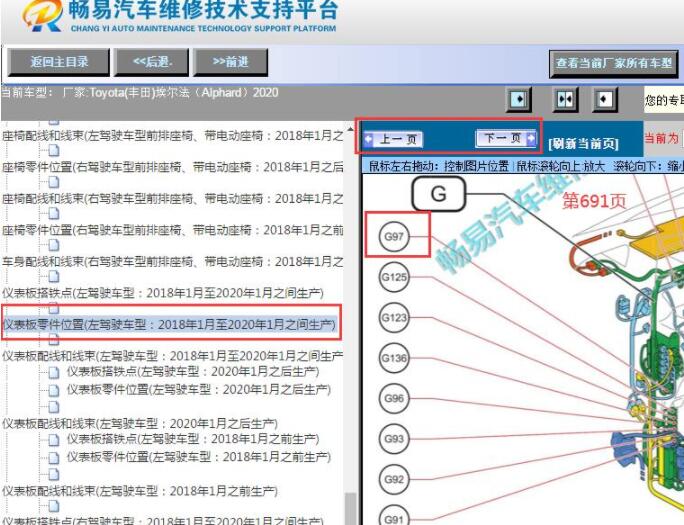Image resolution: width=684 pixels, height=525 pixels.
Task: Open 车身配线和线束(右驾驶车型前排座椅 item
Action: pos(173,262)
